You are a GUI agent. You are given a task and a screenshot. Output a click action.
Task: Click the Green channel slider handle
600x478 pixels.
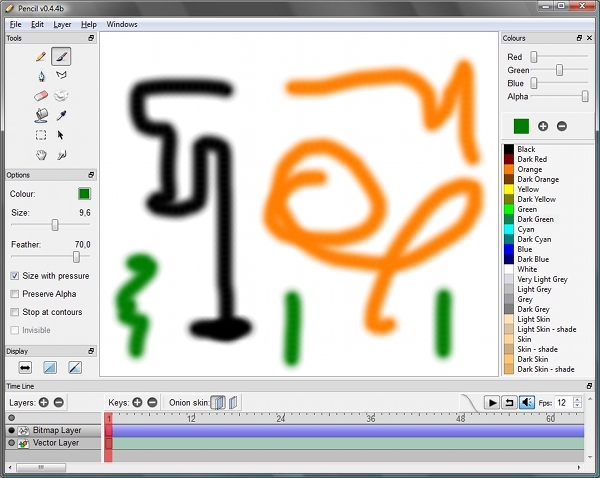[559, 70]
